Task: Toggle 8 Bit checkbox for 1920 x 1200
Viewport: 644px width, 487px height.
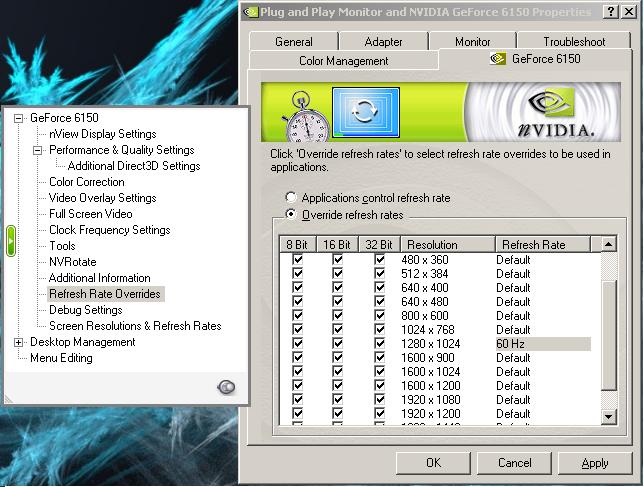Action: [x=298, y=413]
